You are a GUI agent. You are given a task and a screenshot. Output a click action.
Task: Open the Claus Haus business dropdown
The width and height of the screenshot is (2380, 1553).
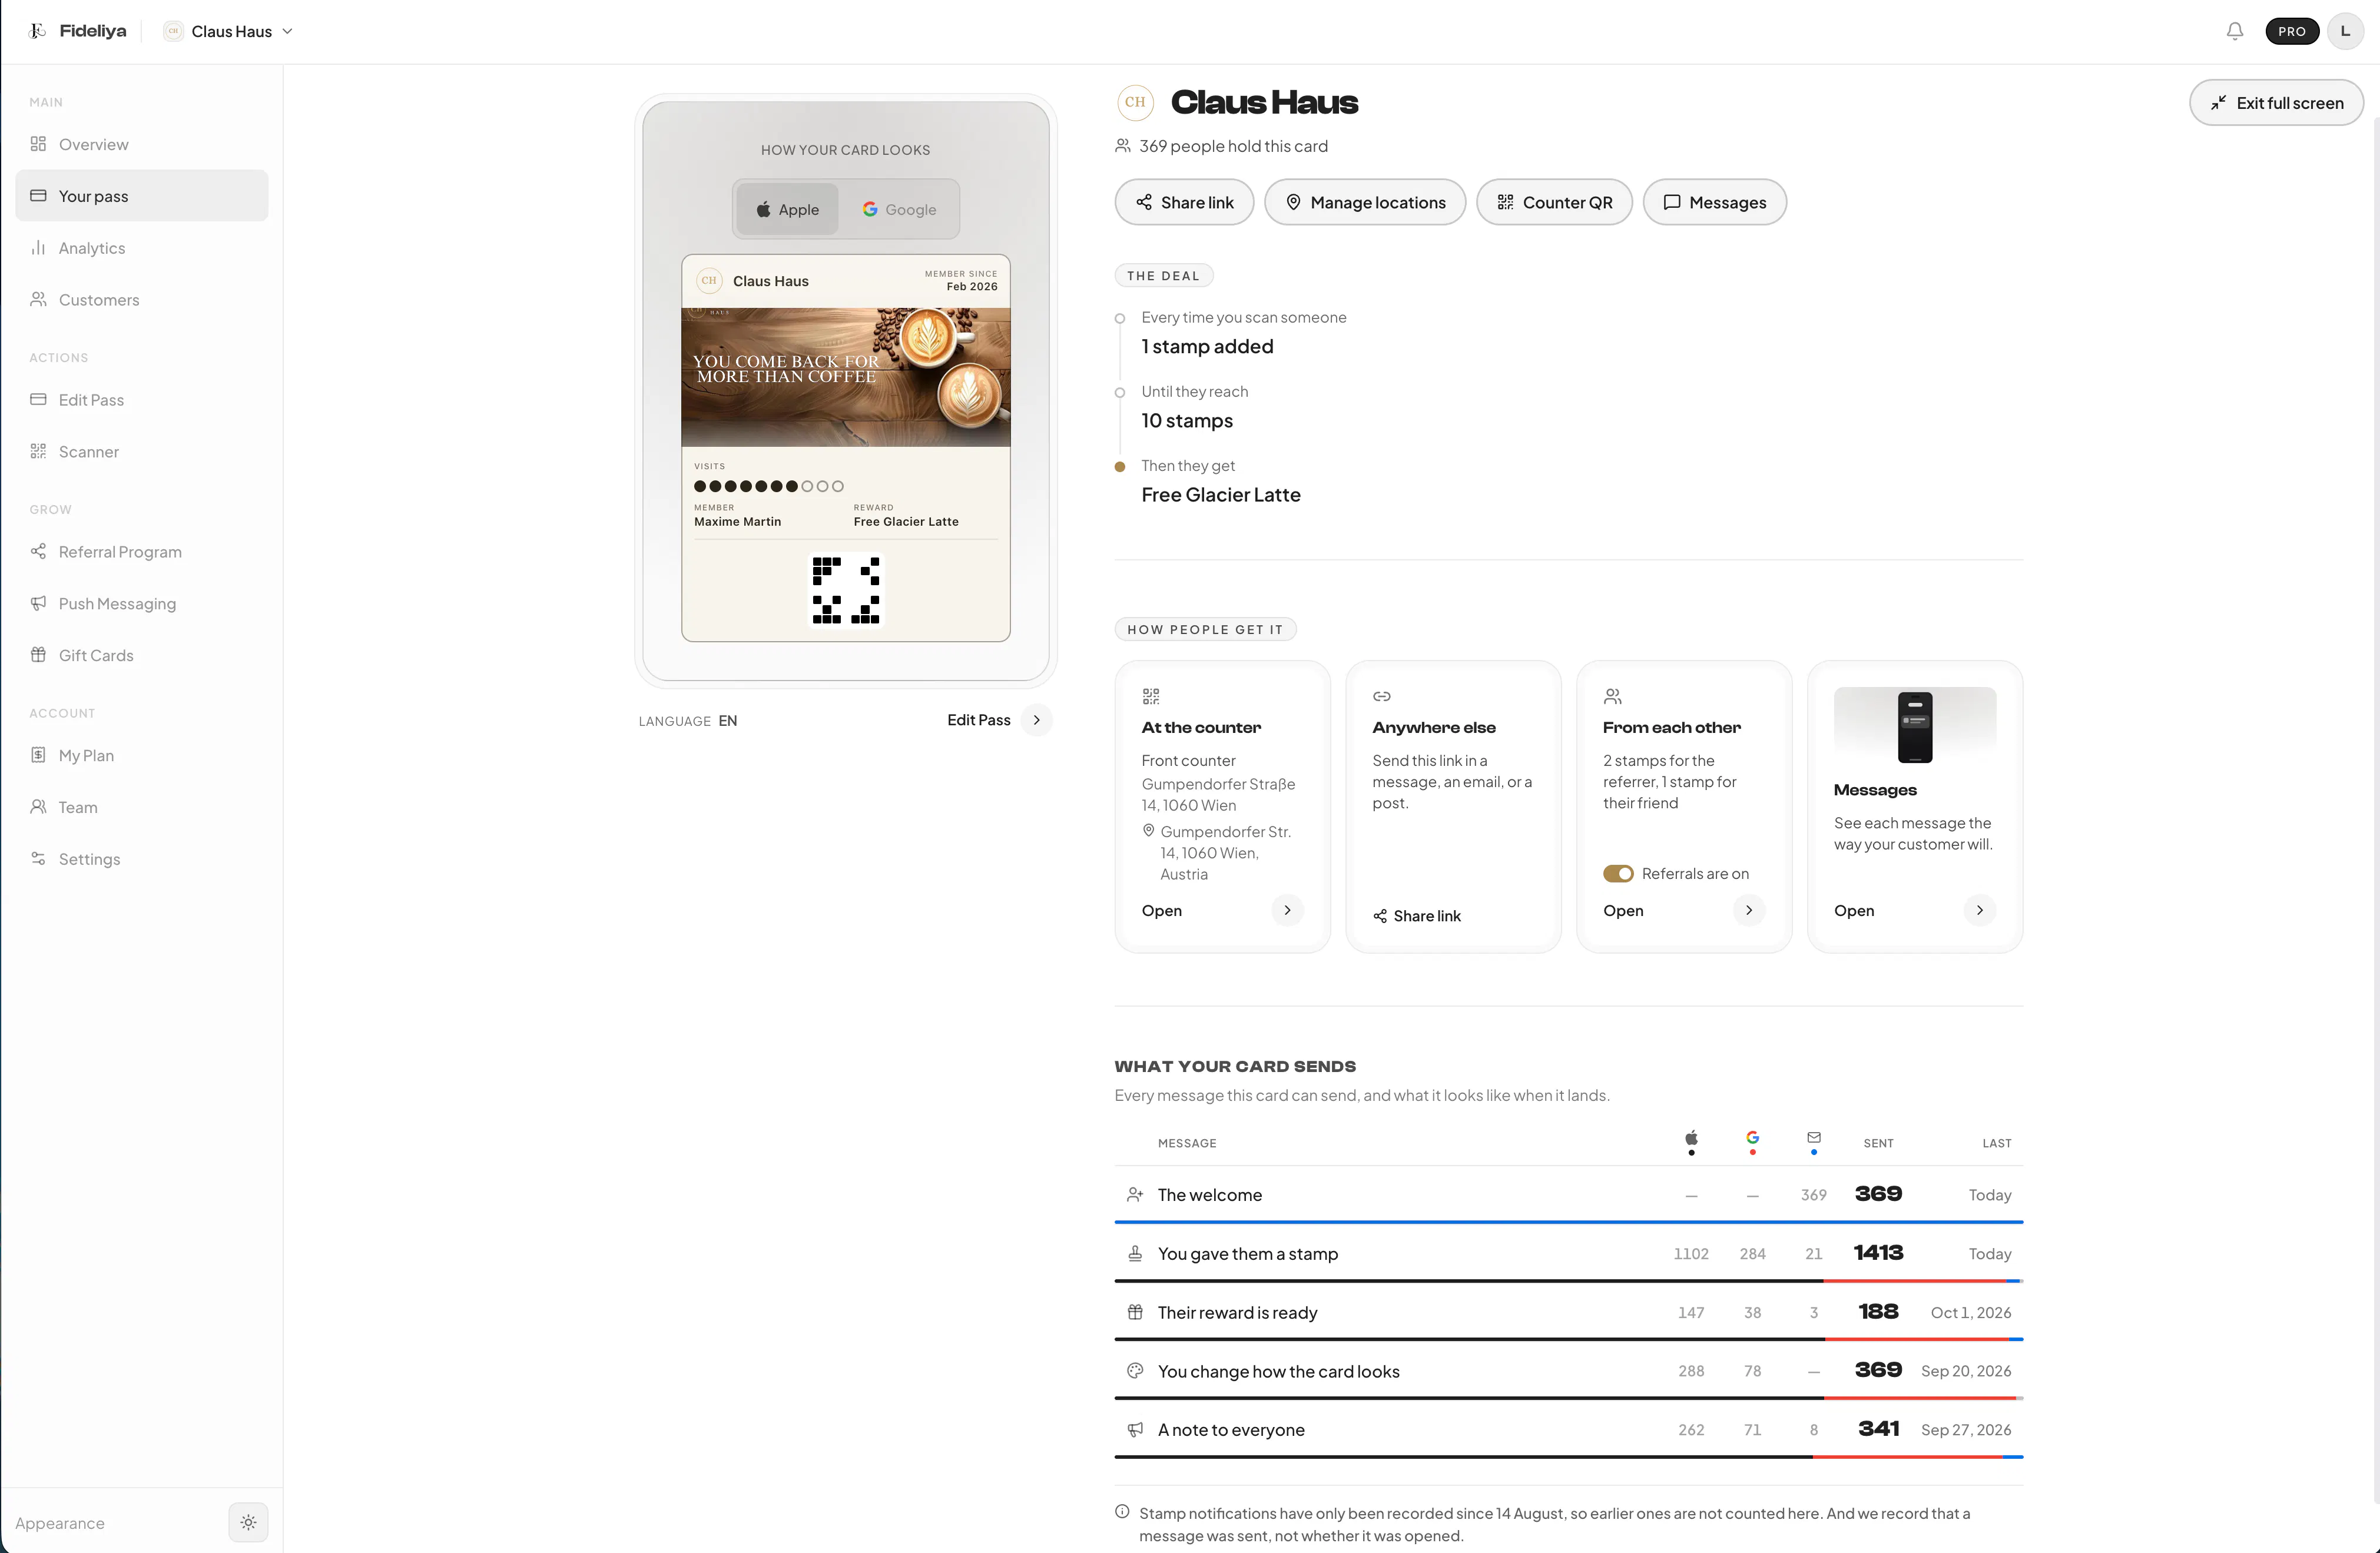(x=229, y=31)
